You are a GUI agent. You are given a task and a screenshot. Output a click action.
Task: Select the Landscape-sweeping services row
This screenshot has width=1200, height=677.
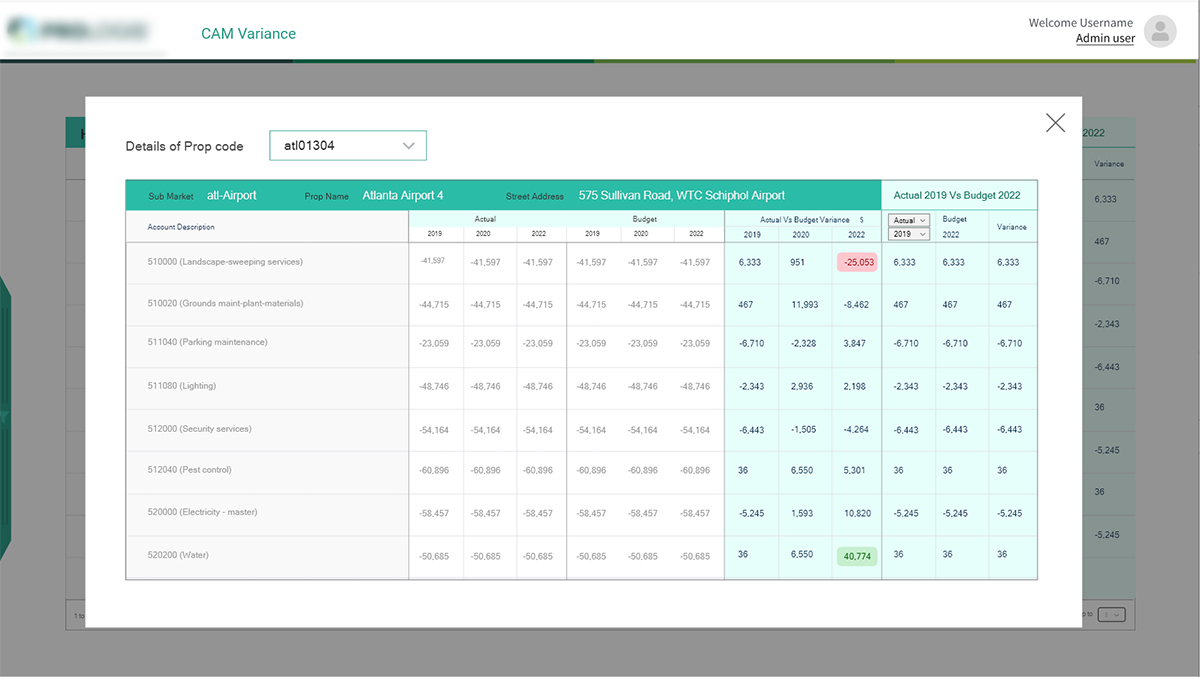click(x=225, y=262)
